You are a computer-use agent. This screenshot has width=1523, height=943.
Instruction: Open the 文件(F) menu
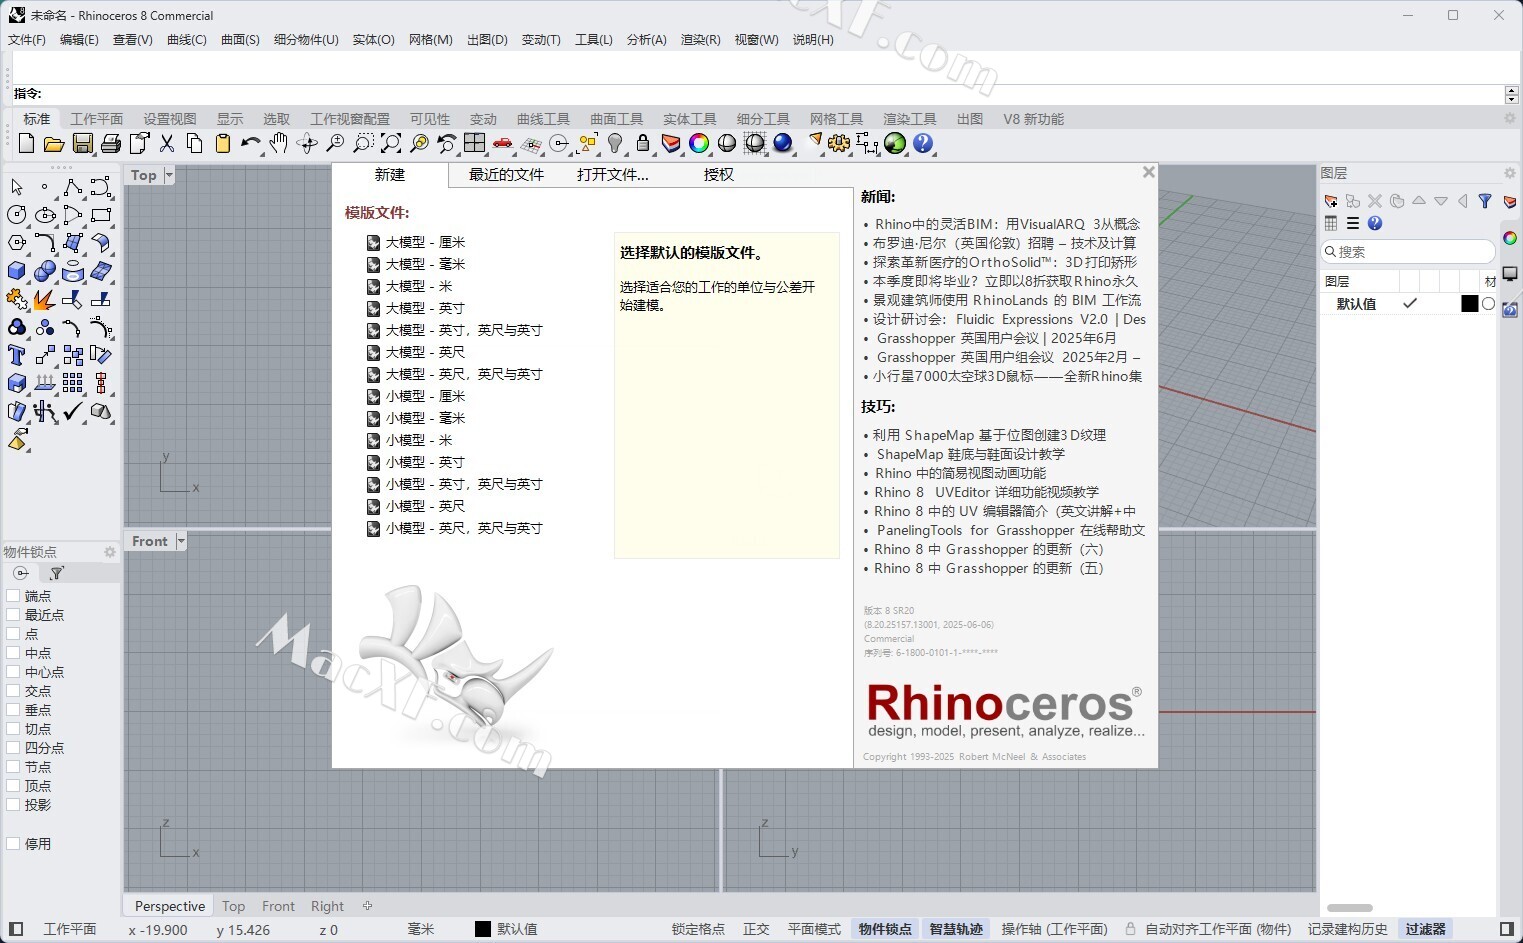[27, 40]
